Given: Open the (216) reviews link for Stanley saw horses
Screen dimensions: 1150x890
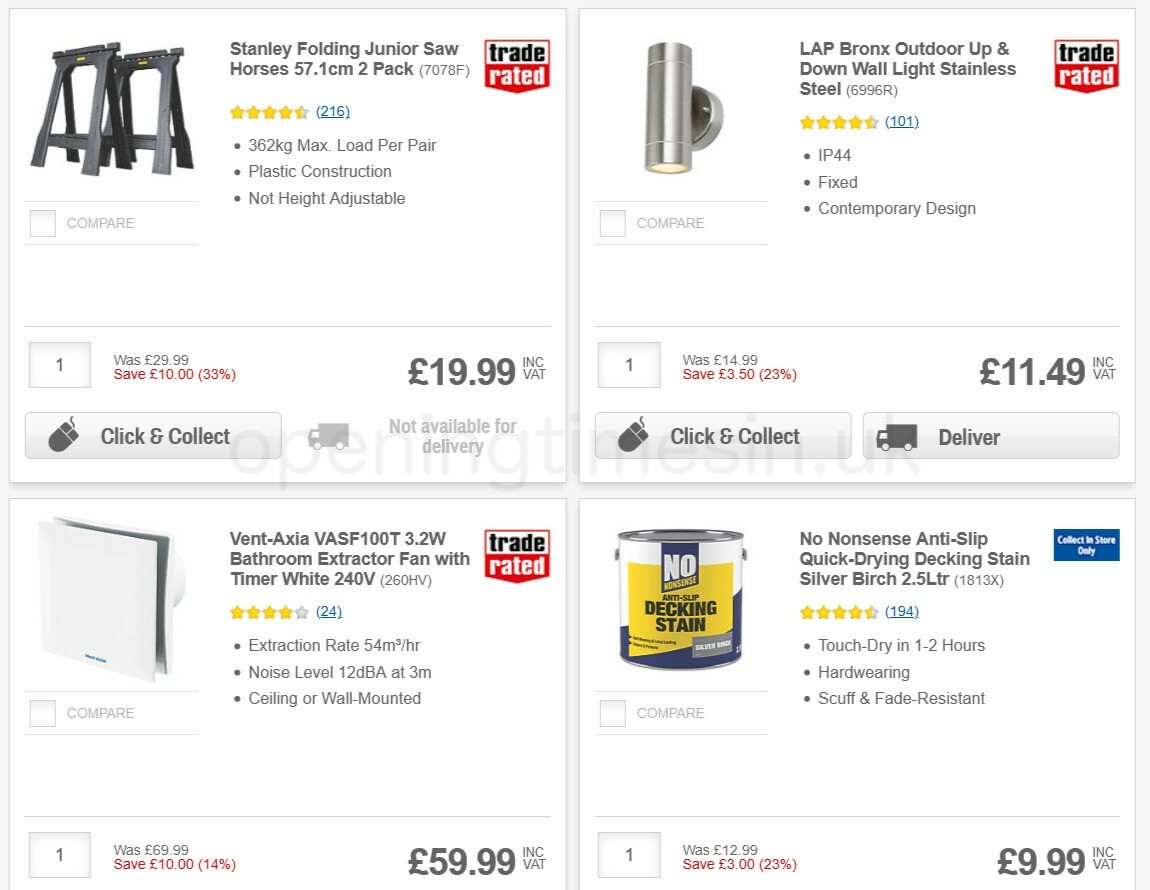Looking at the screenshot, I should (332, 111).
